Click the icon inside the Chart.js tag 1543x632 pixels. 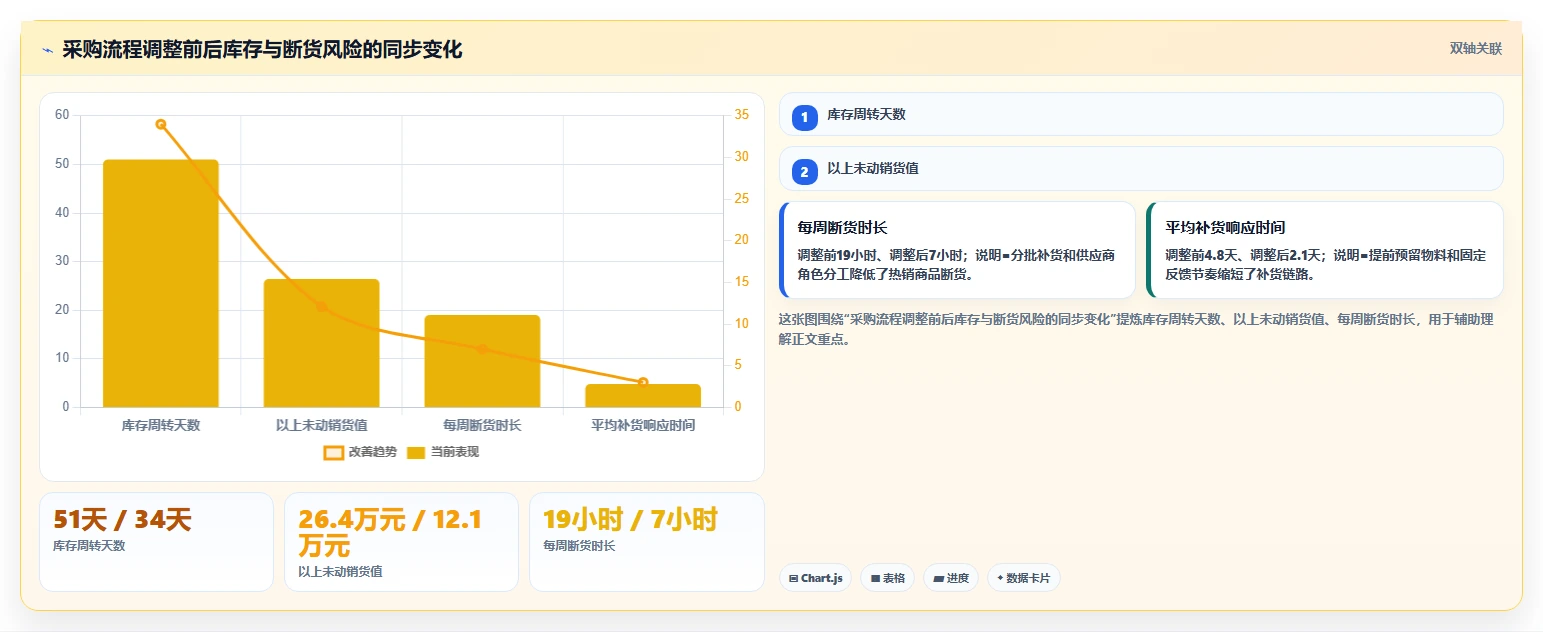tap(794, 578)
